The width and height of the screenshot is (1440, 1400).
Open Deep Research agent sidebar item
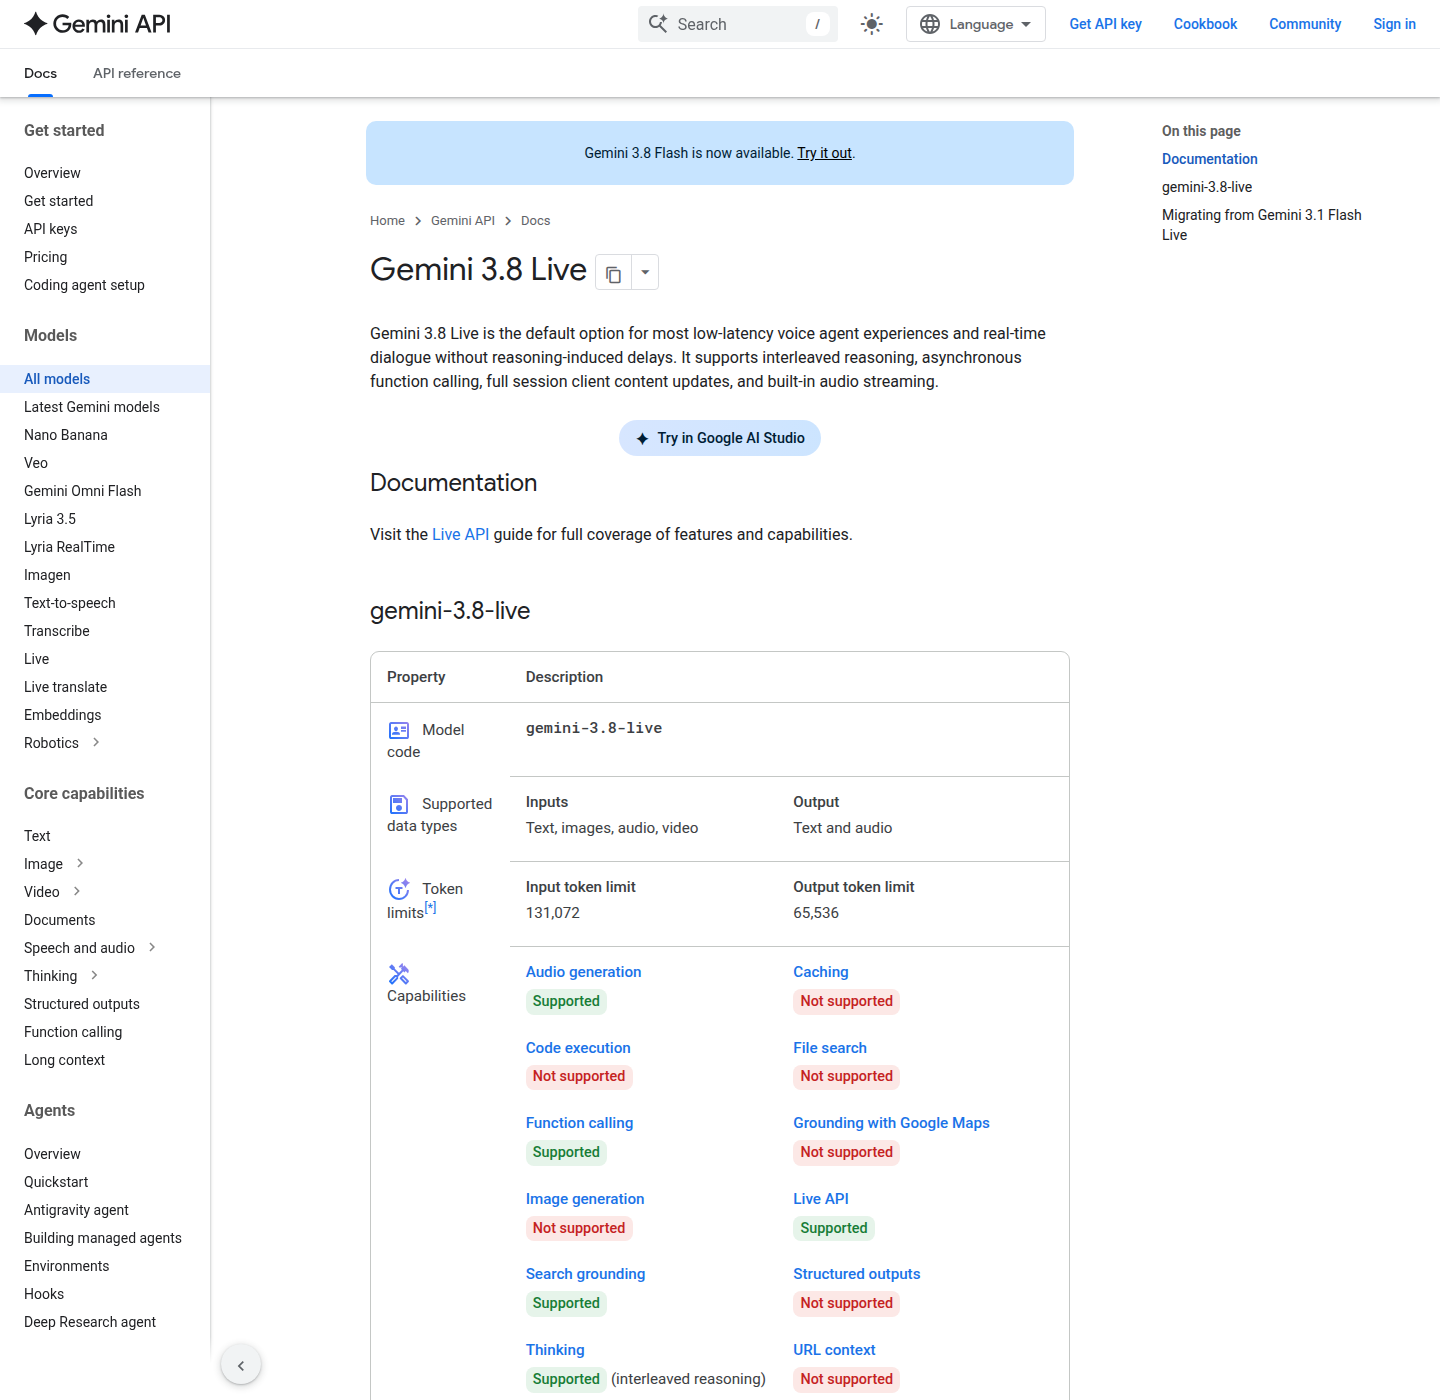click(90, 1322)
